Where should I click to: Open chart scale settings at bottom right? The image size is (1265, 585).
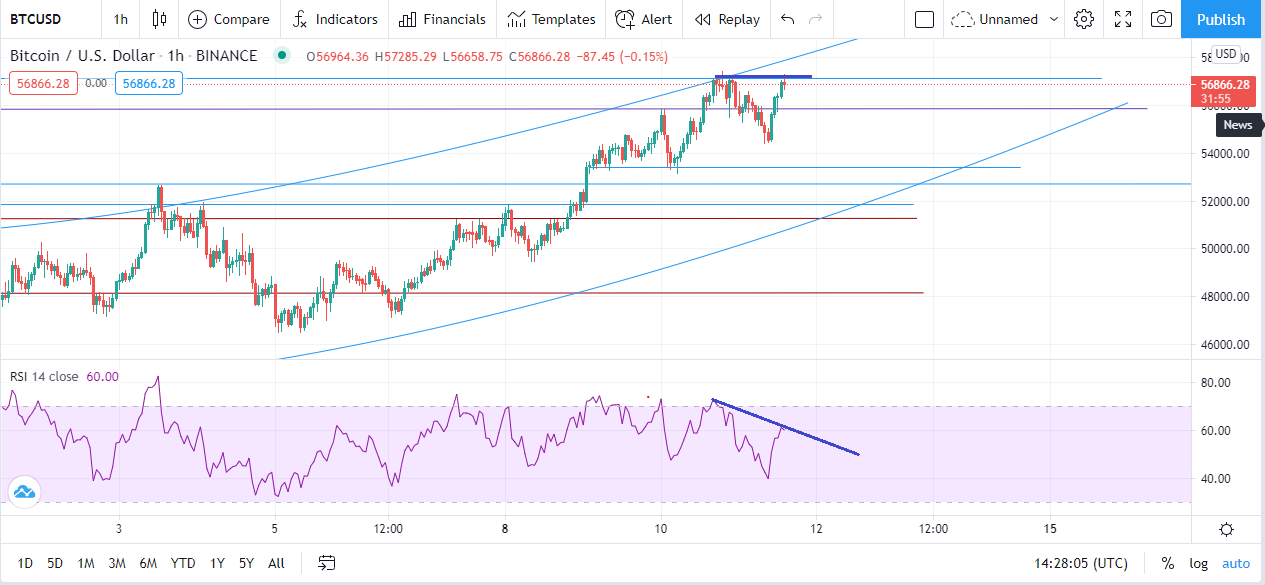(x=1226, y=530)
